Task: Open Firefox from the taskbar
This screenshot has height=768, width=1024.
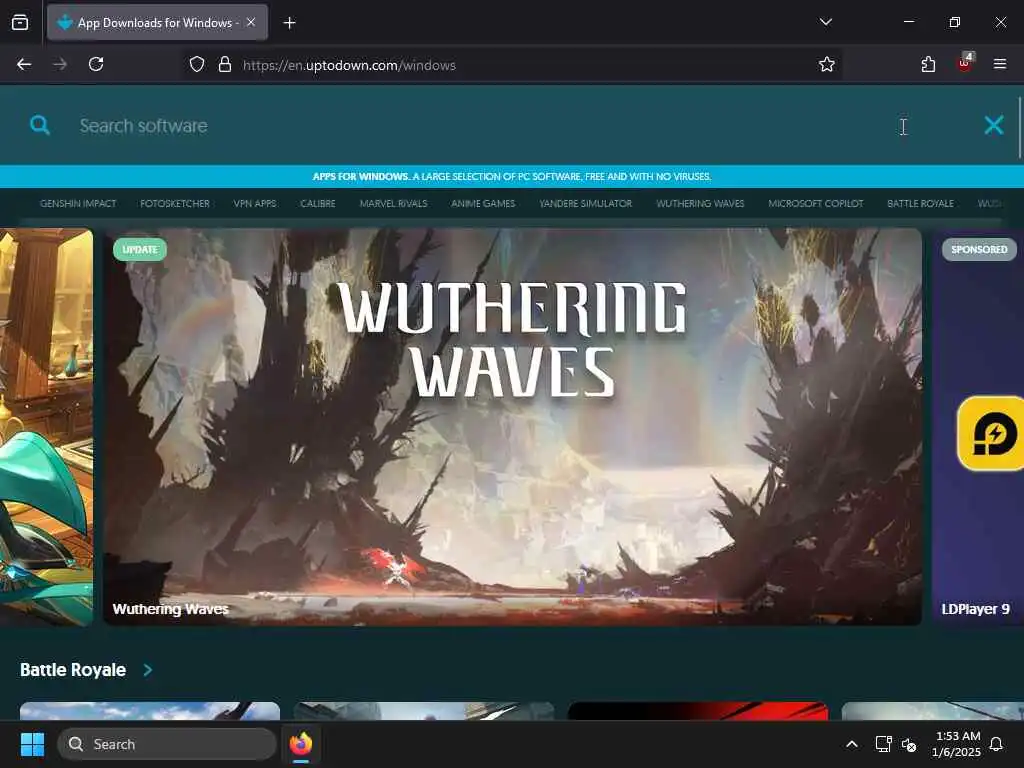Action: point(301,744)
